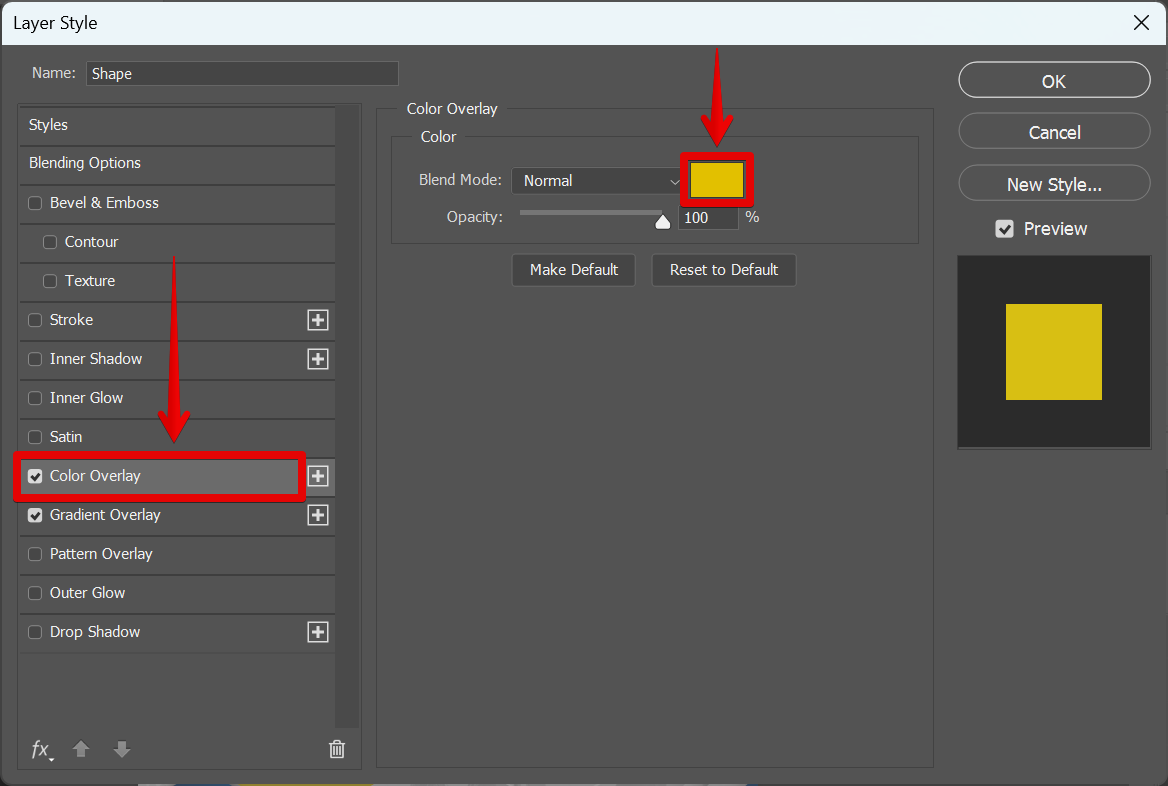
Task: Open the Outer Glow settings row
Action: [x=177, y=593]
